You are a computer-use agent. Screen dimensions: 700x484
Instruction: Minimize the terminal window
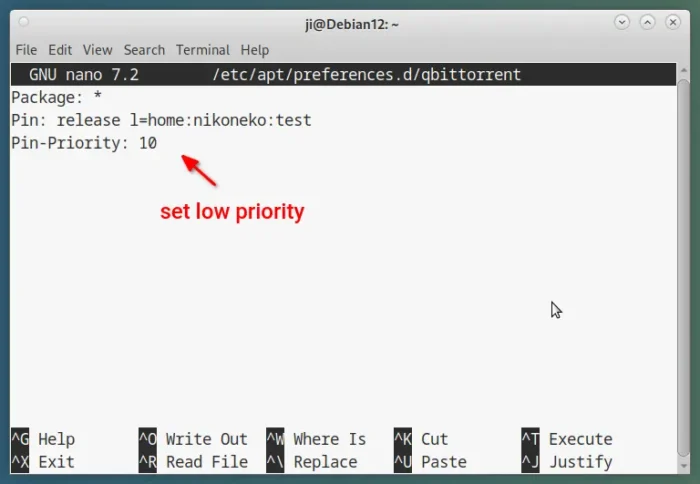click(622, 22)
